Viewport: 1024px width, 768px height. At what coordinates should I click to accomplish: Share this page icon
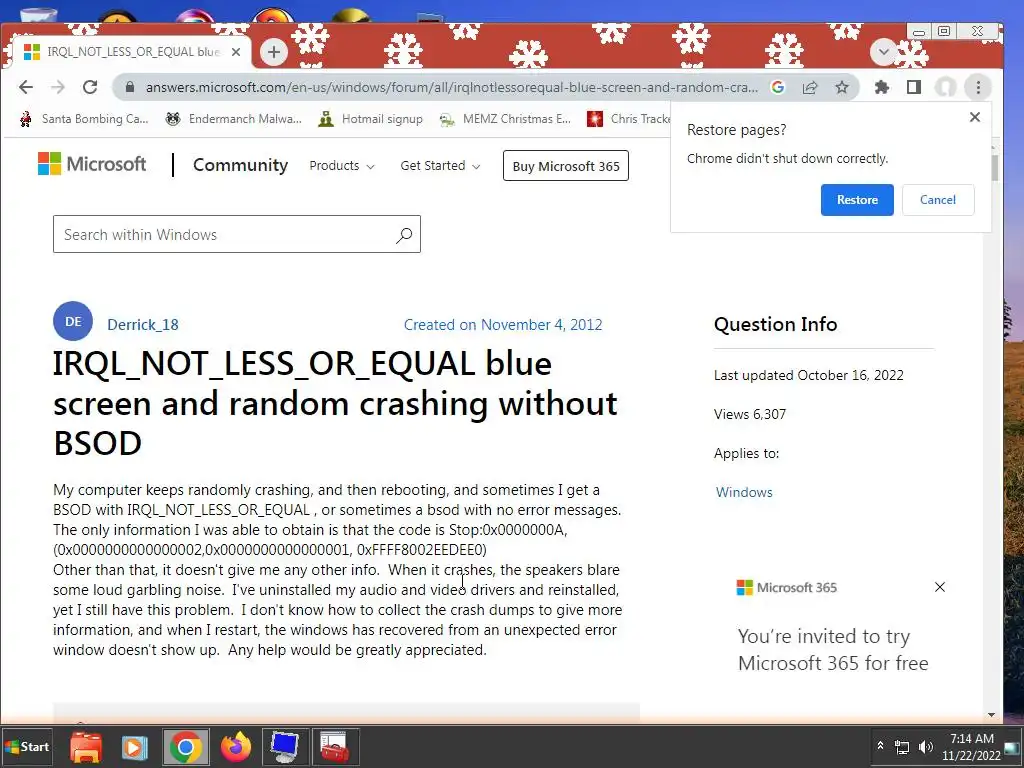coord(810,87)
